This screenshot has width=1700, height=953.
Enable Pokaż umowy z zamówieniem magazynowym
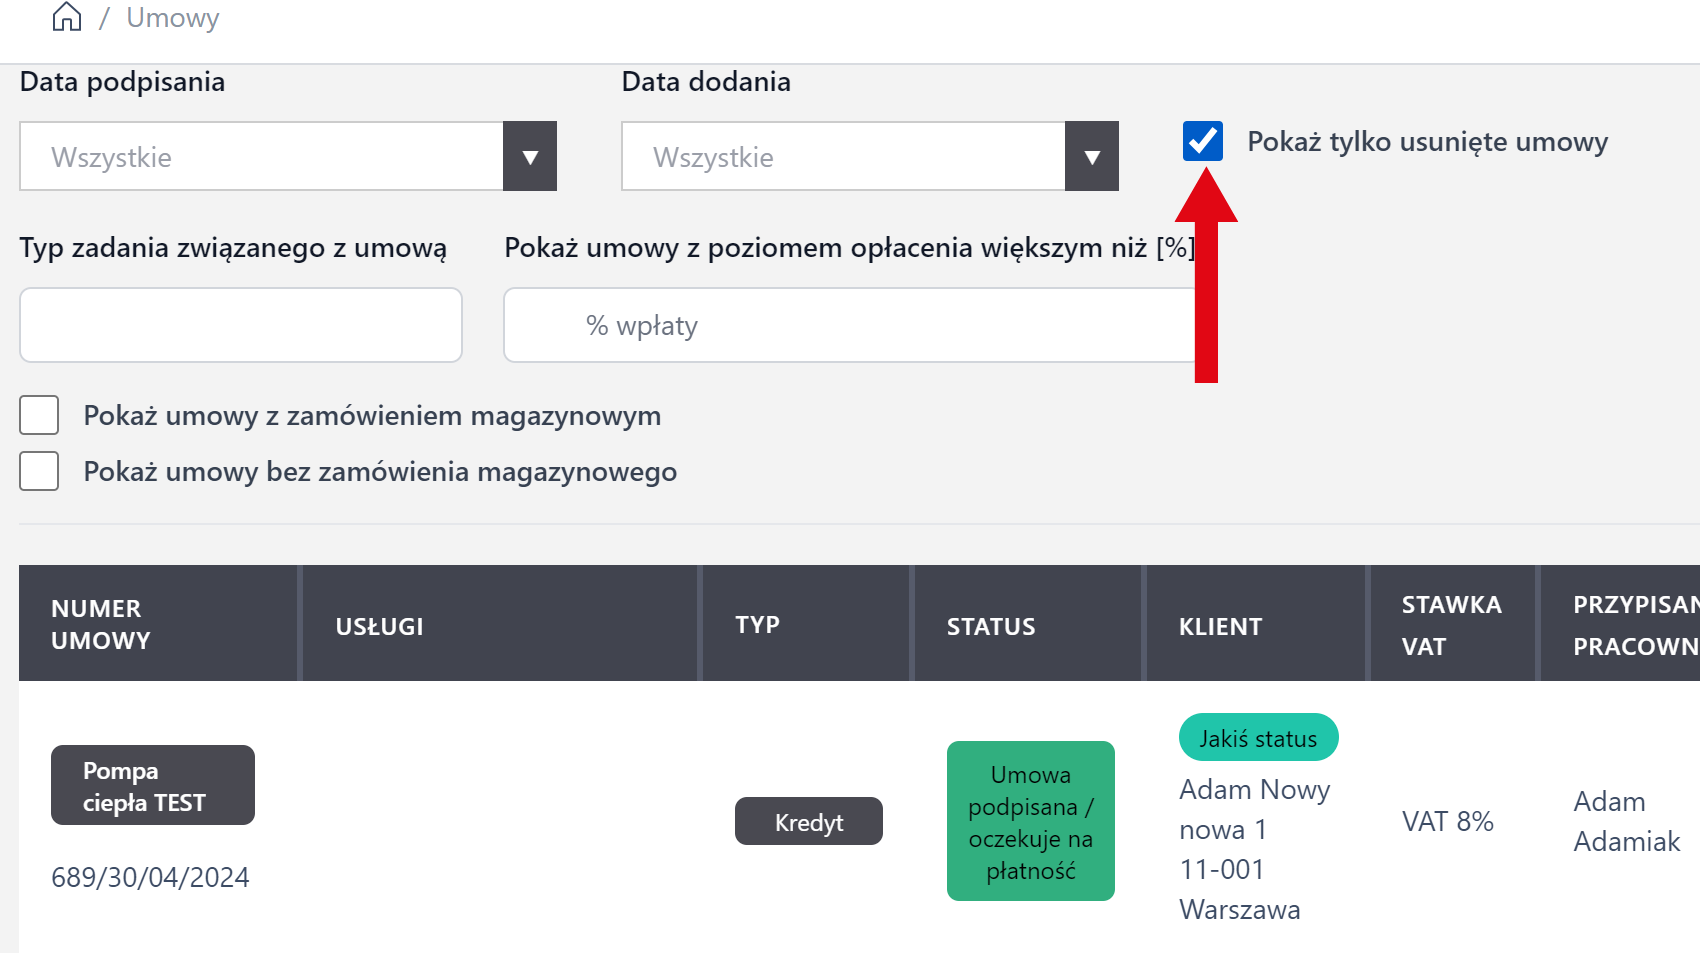click(39, 415)
